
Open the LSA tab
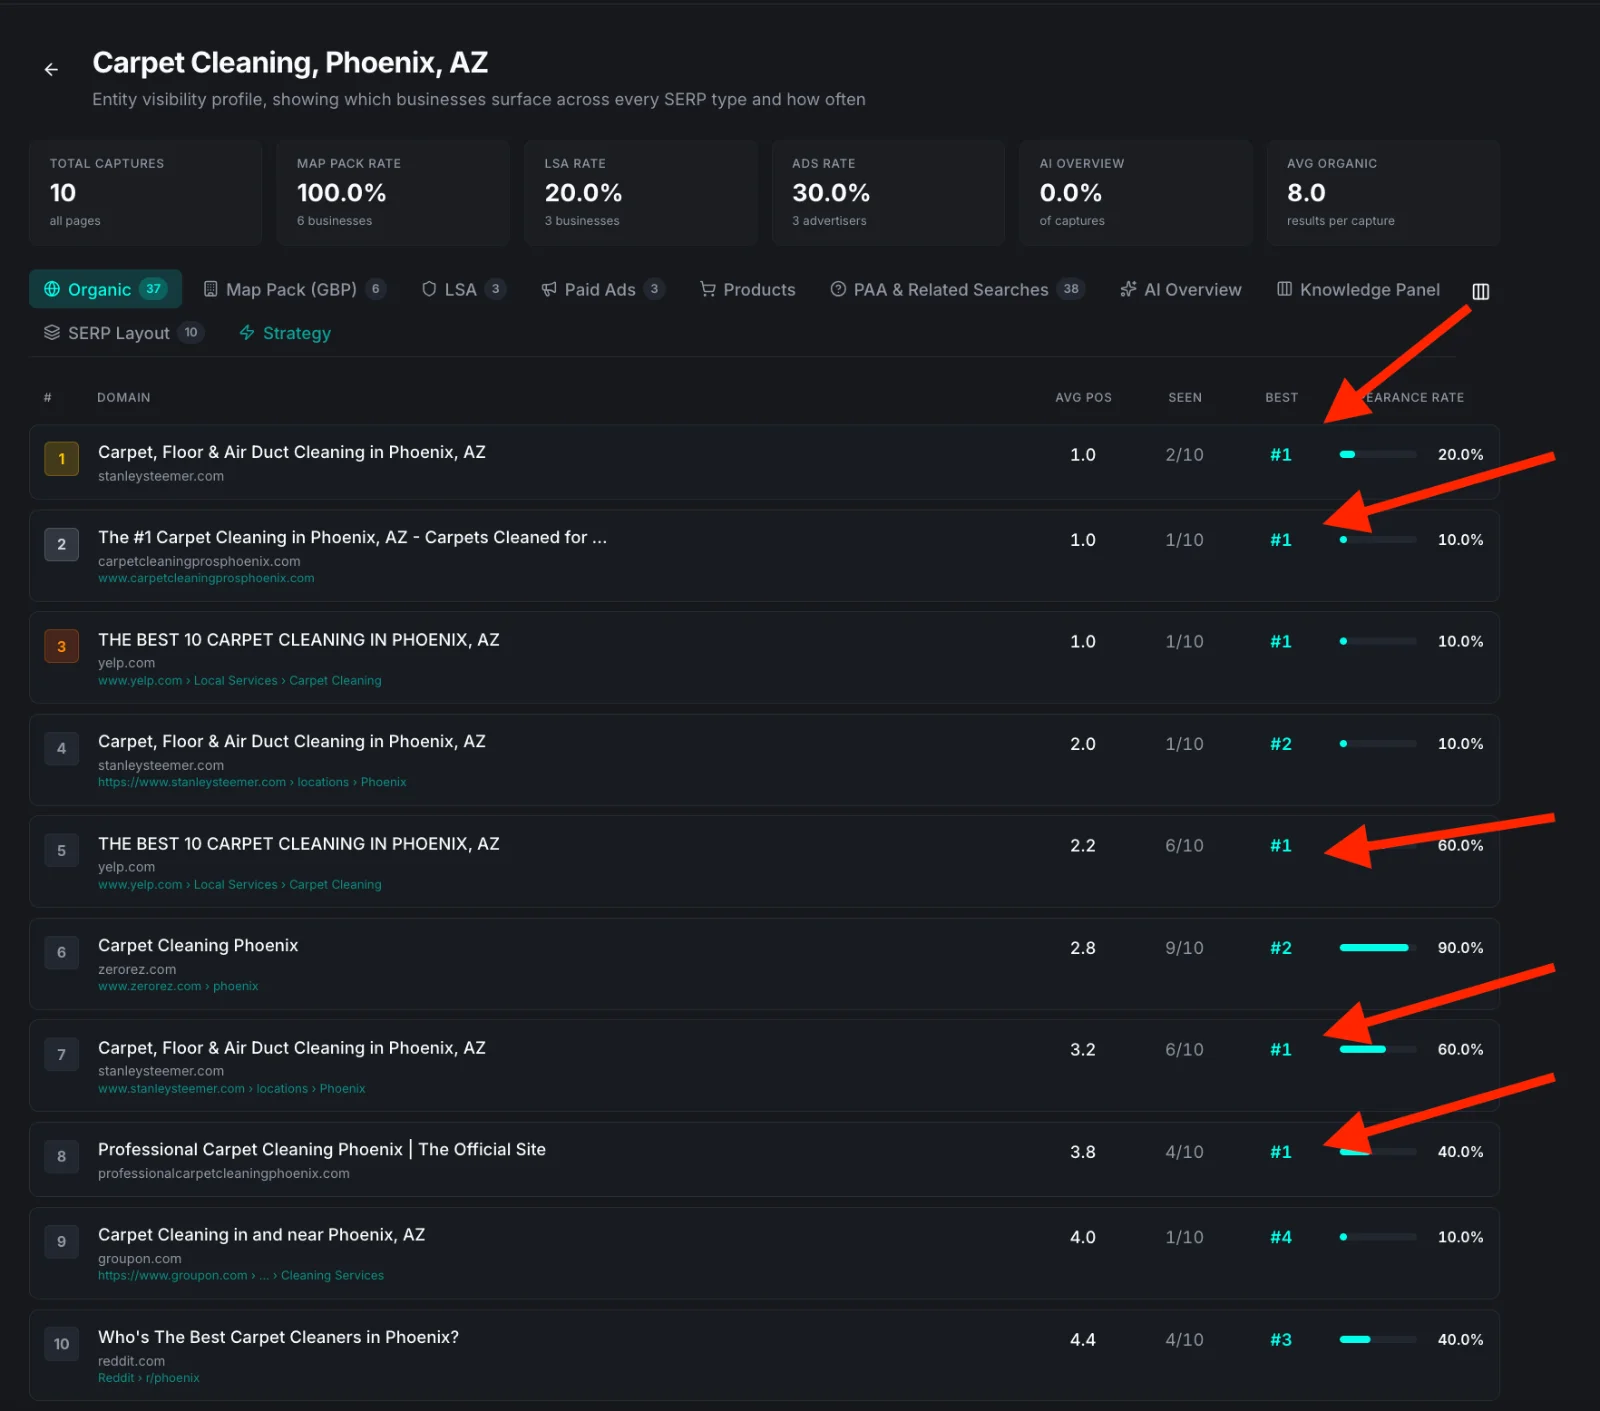click(x=463, y=289)
